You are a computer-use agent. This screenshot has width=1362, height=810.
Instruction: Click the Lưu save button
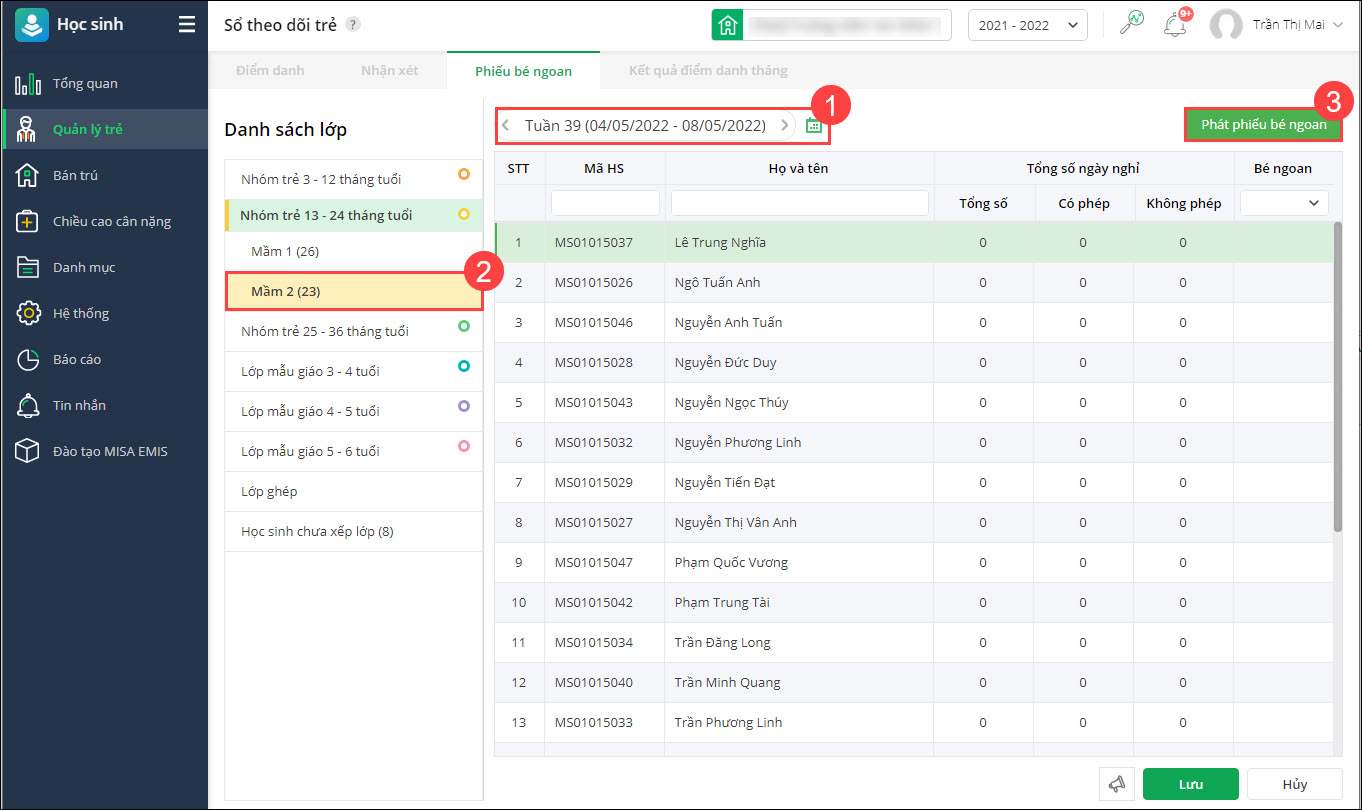[x=1190, y=785]
